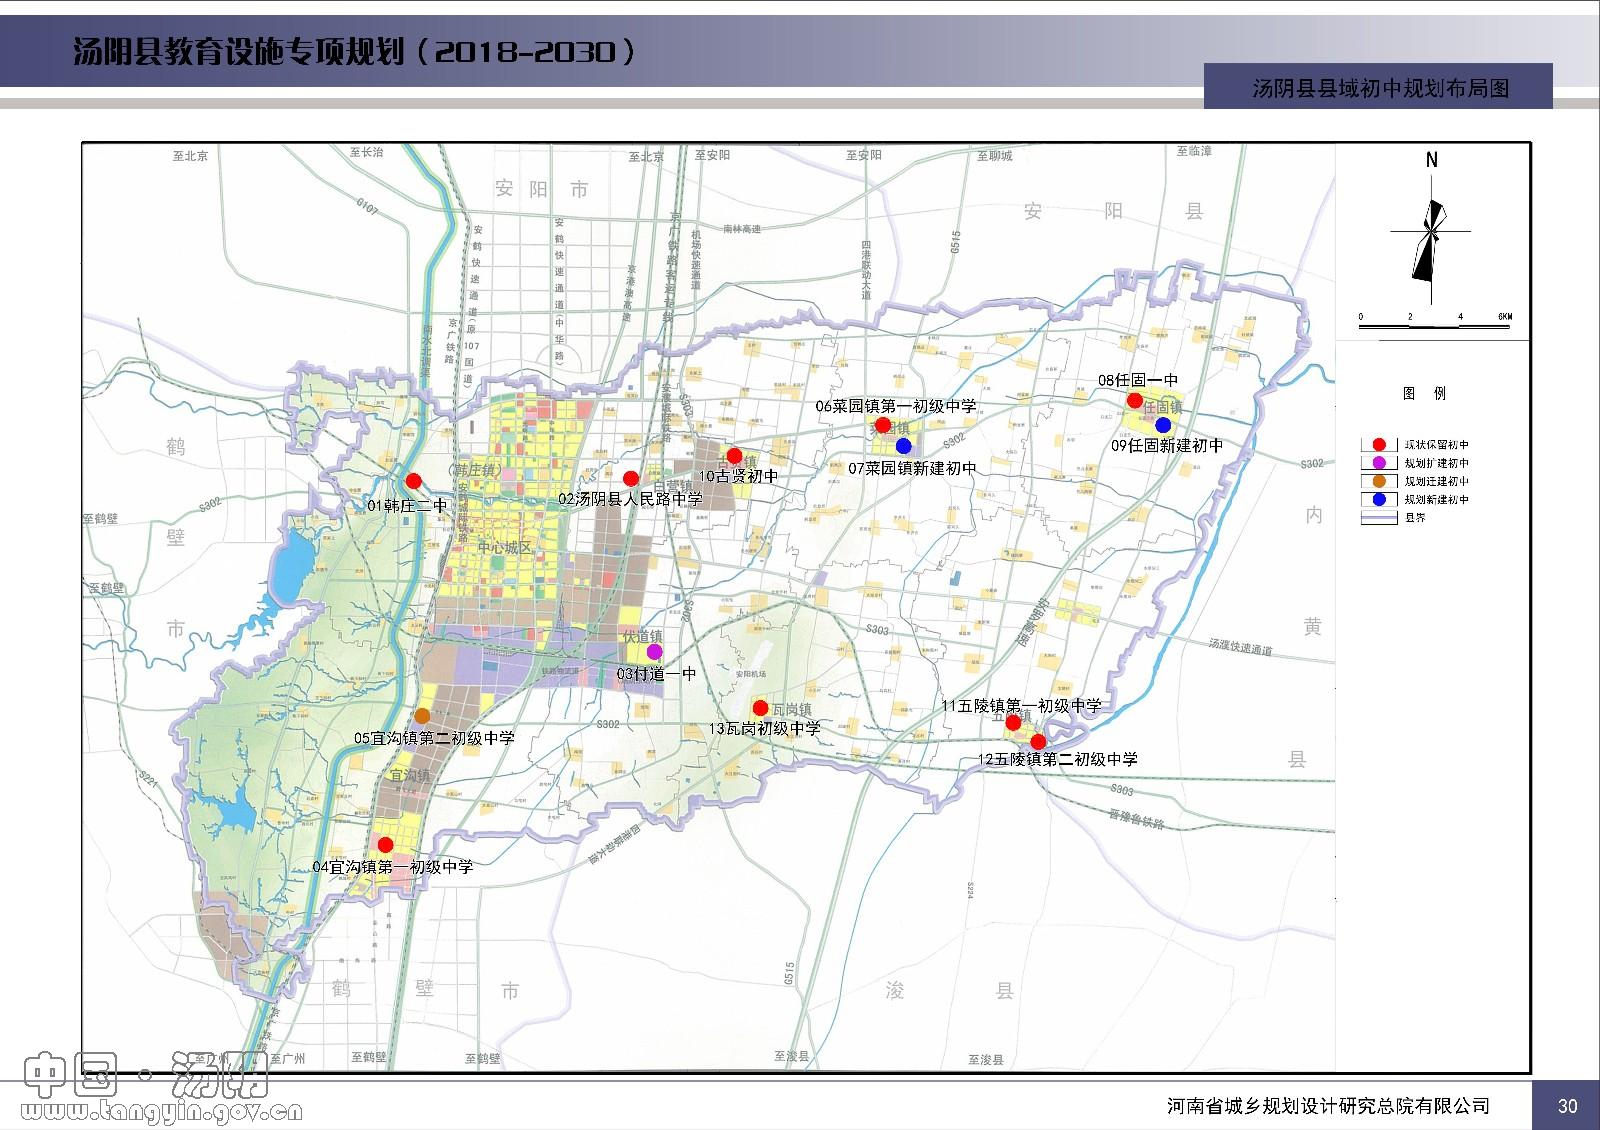The image size is (1600, 1130).
Task: Click the red marker for 08任固一中
Action: coord(1135,401)
